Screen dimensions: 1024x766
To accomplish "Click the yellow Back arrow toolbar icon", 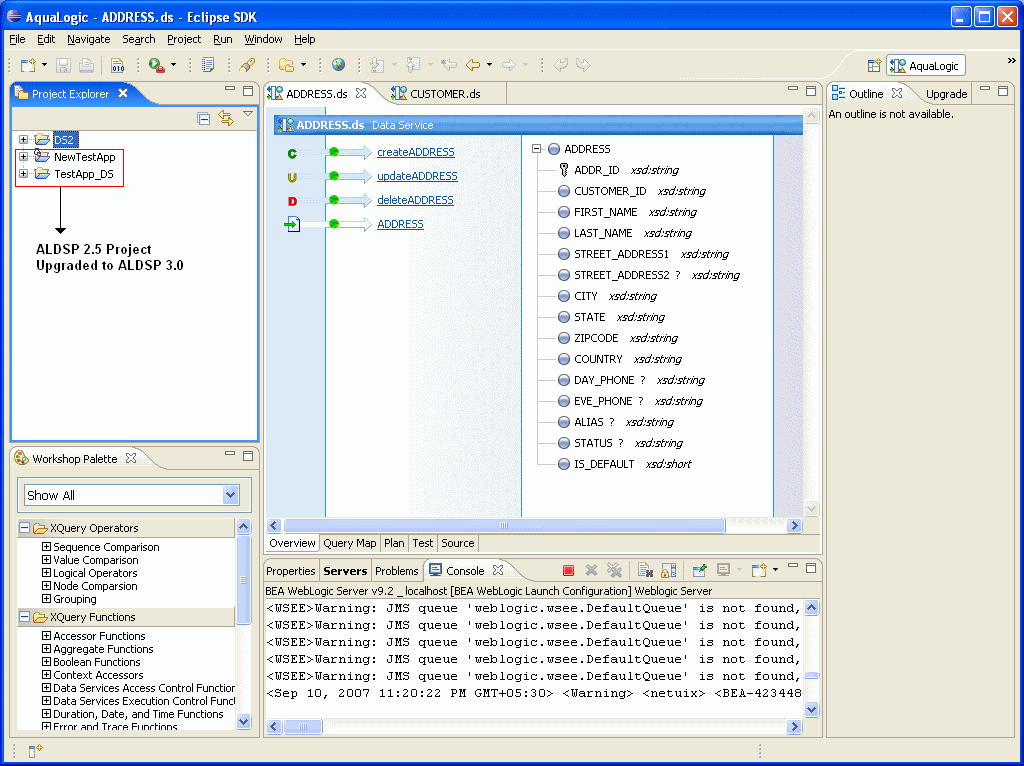I will point(473,65).
